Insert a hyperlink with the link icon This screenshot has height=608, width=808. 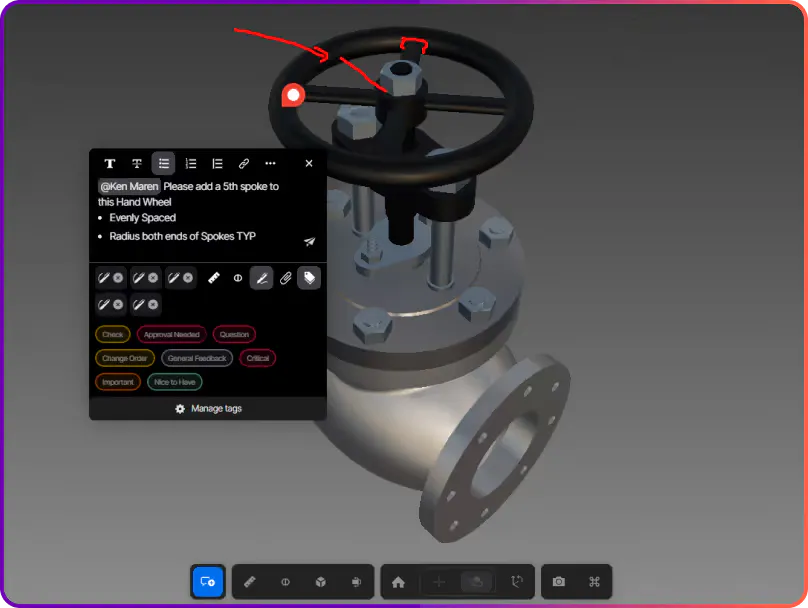click(x=244, y=164)
